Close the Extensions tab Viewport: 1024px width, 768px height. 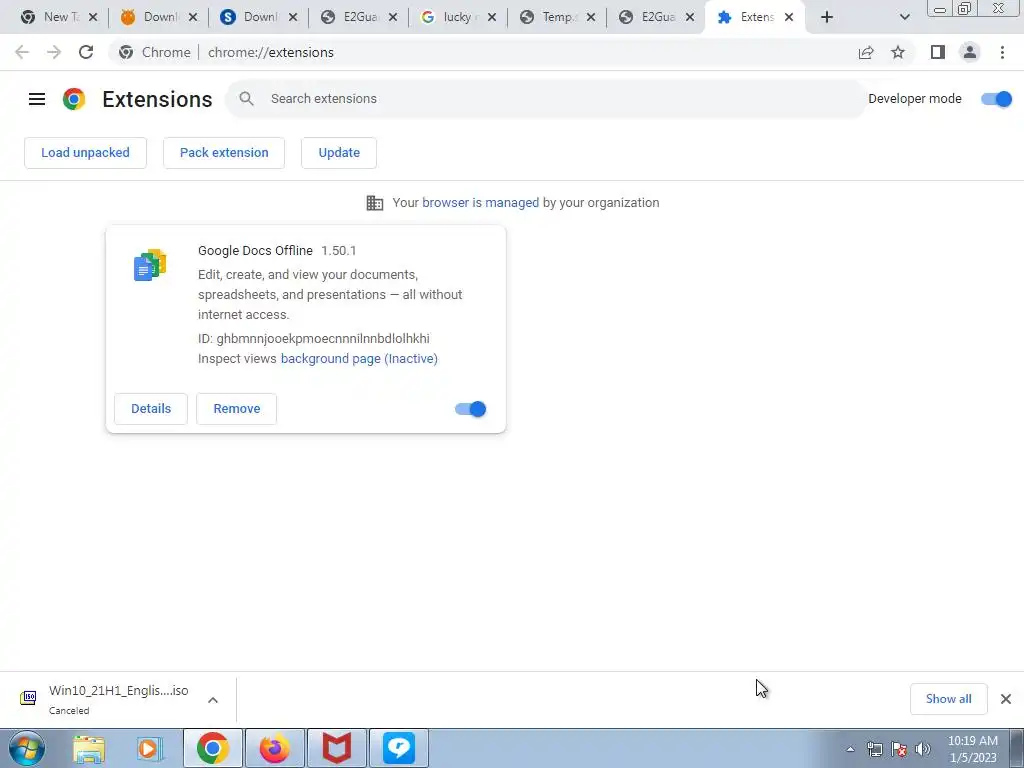(789, 18)
